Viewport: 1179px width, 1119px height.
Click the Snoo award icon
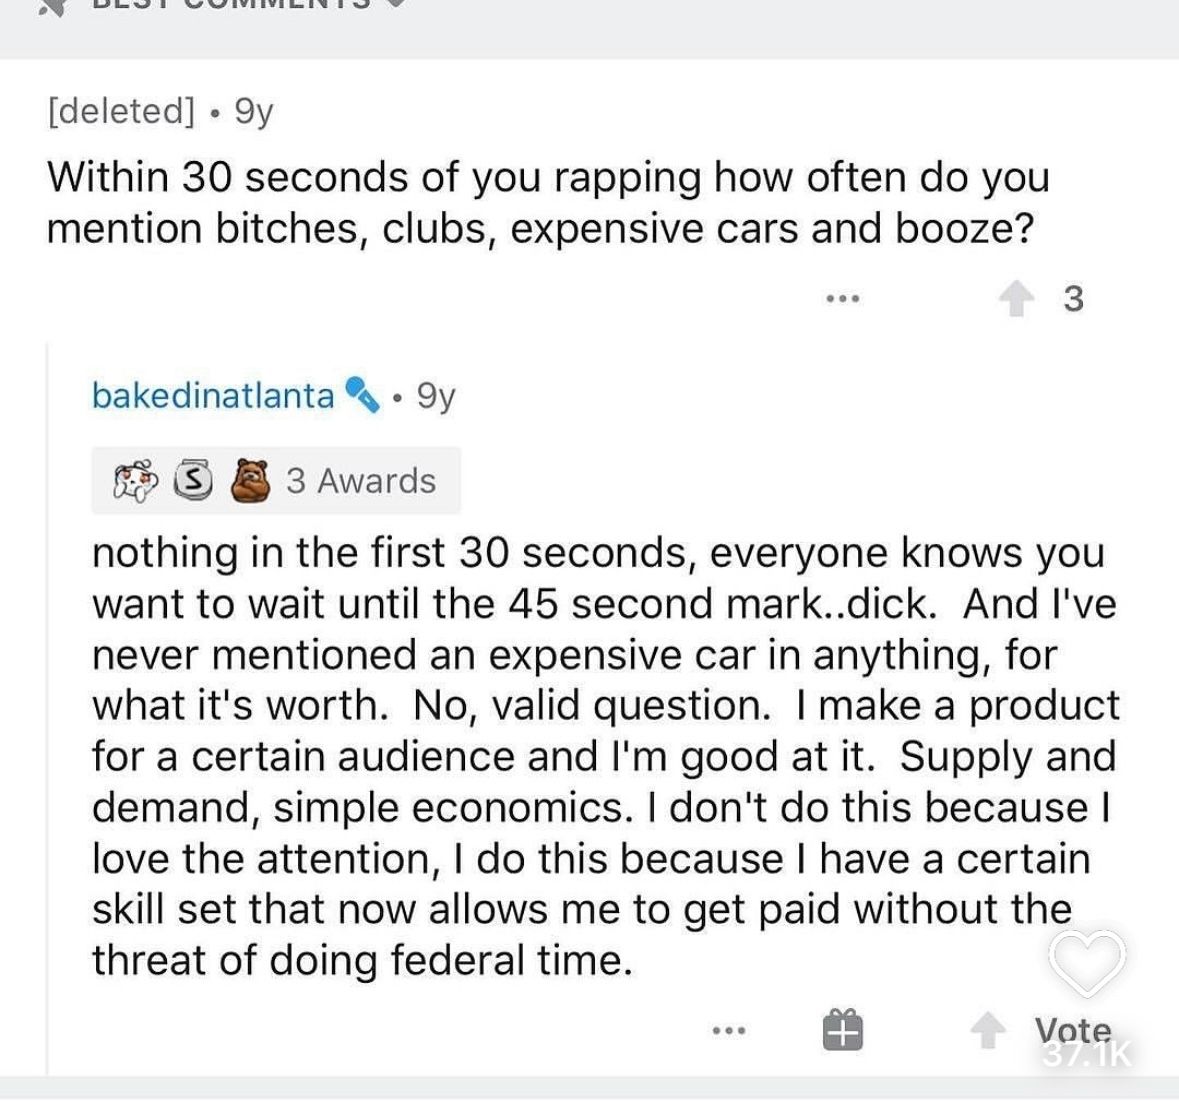136,481
